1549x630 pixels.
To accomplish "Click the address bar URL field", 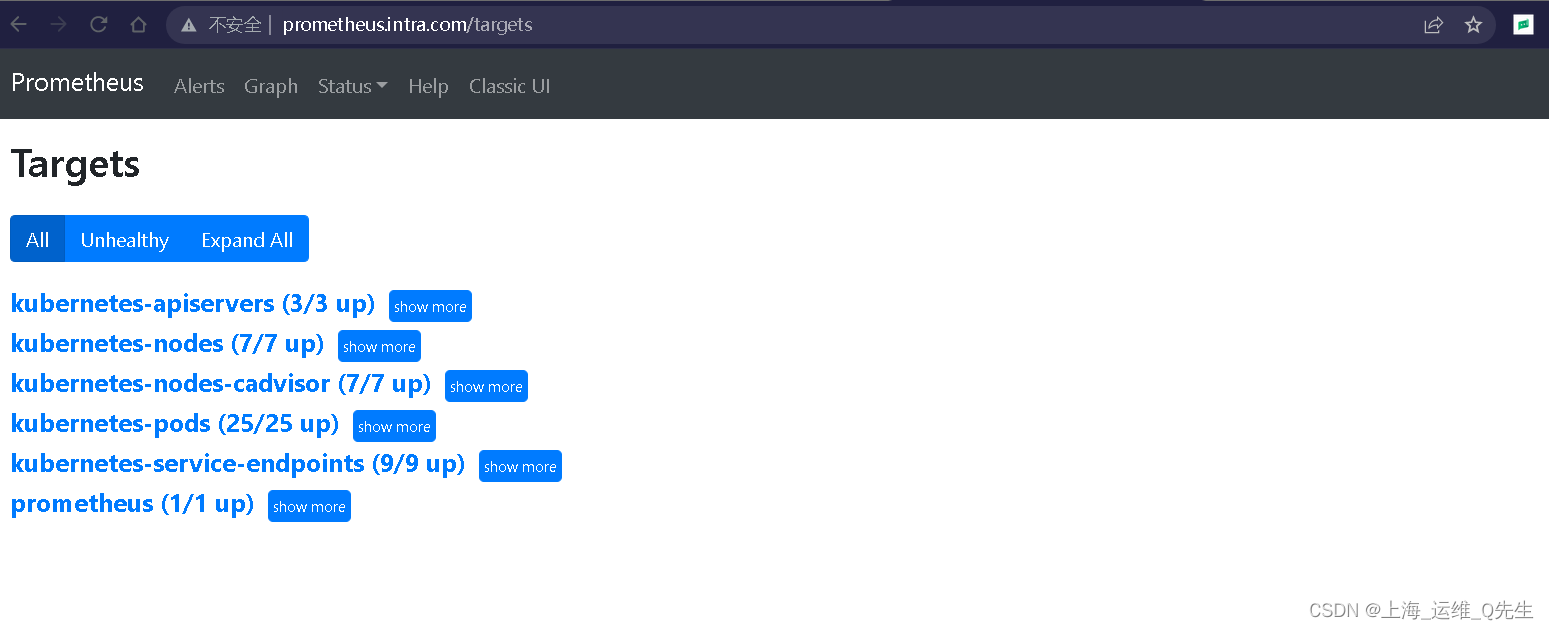I will 800,25.
